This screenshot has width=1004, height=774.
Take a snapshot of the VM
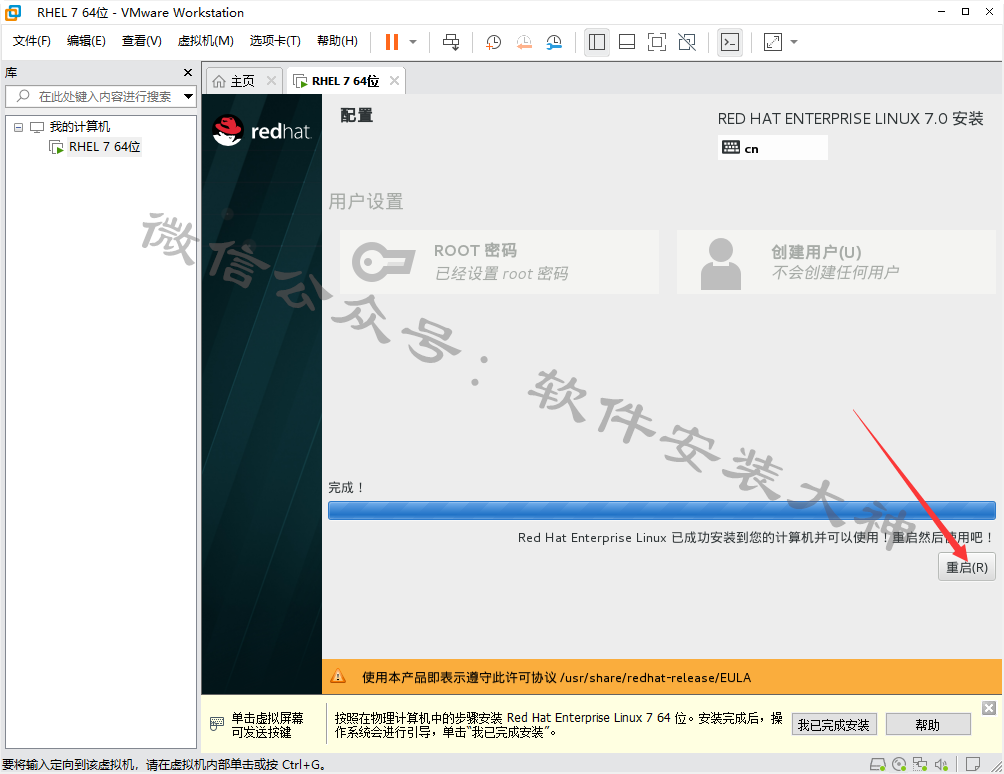pos(493,42)
